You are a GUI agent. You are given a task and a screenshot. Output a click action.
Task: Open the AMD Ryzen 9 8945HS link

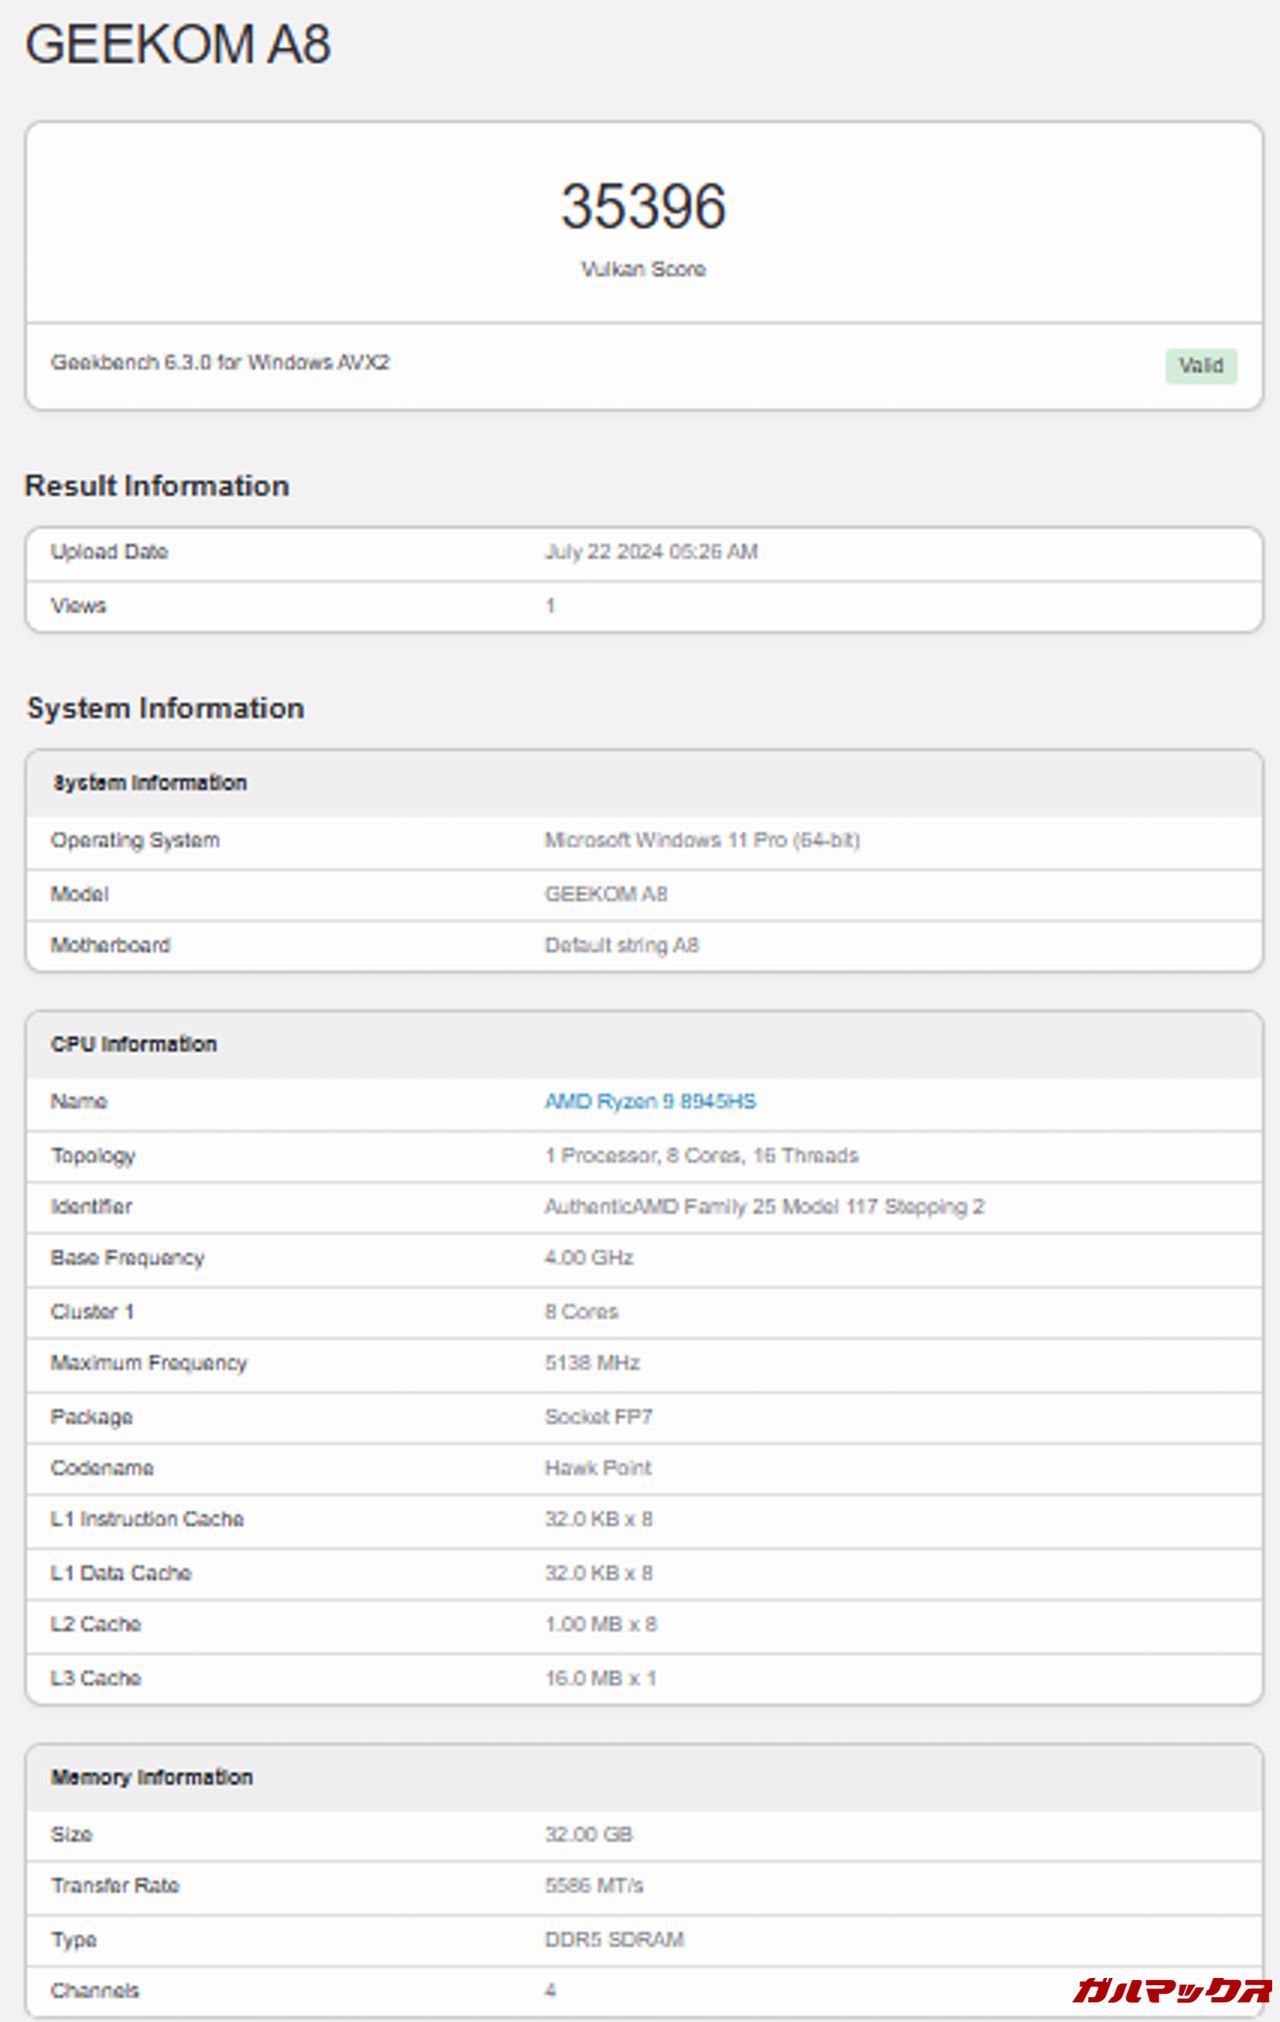coord(650,1101)
